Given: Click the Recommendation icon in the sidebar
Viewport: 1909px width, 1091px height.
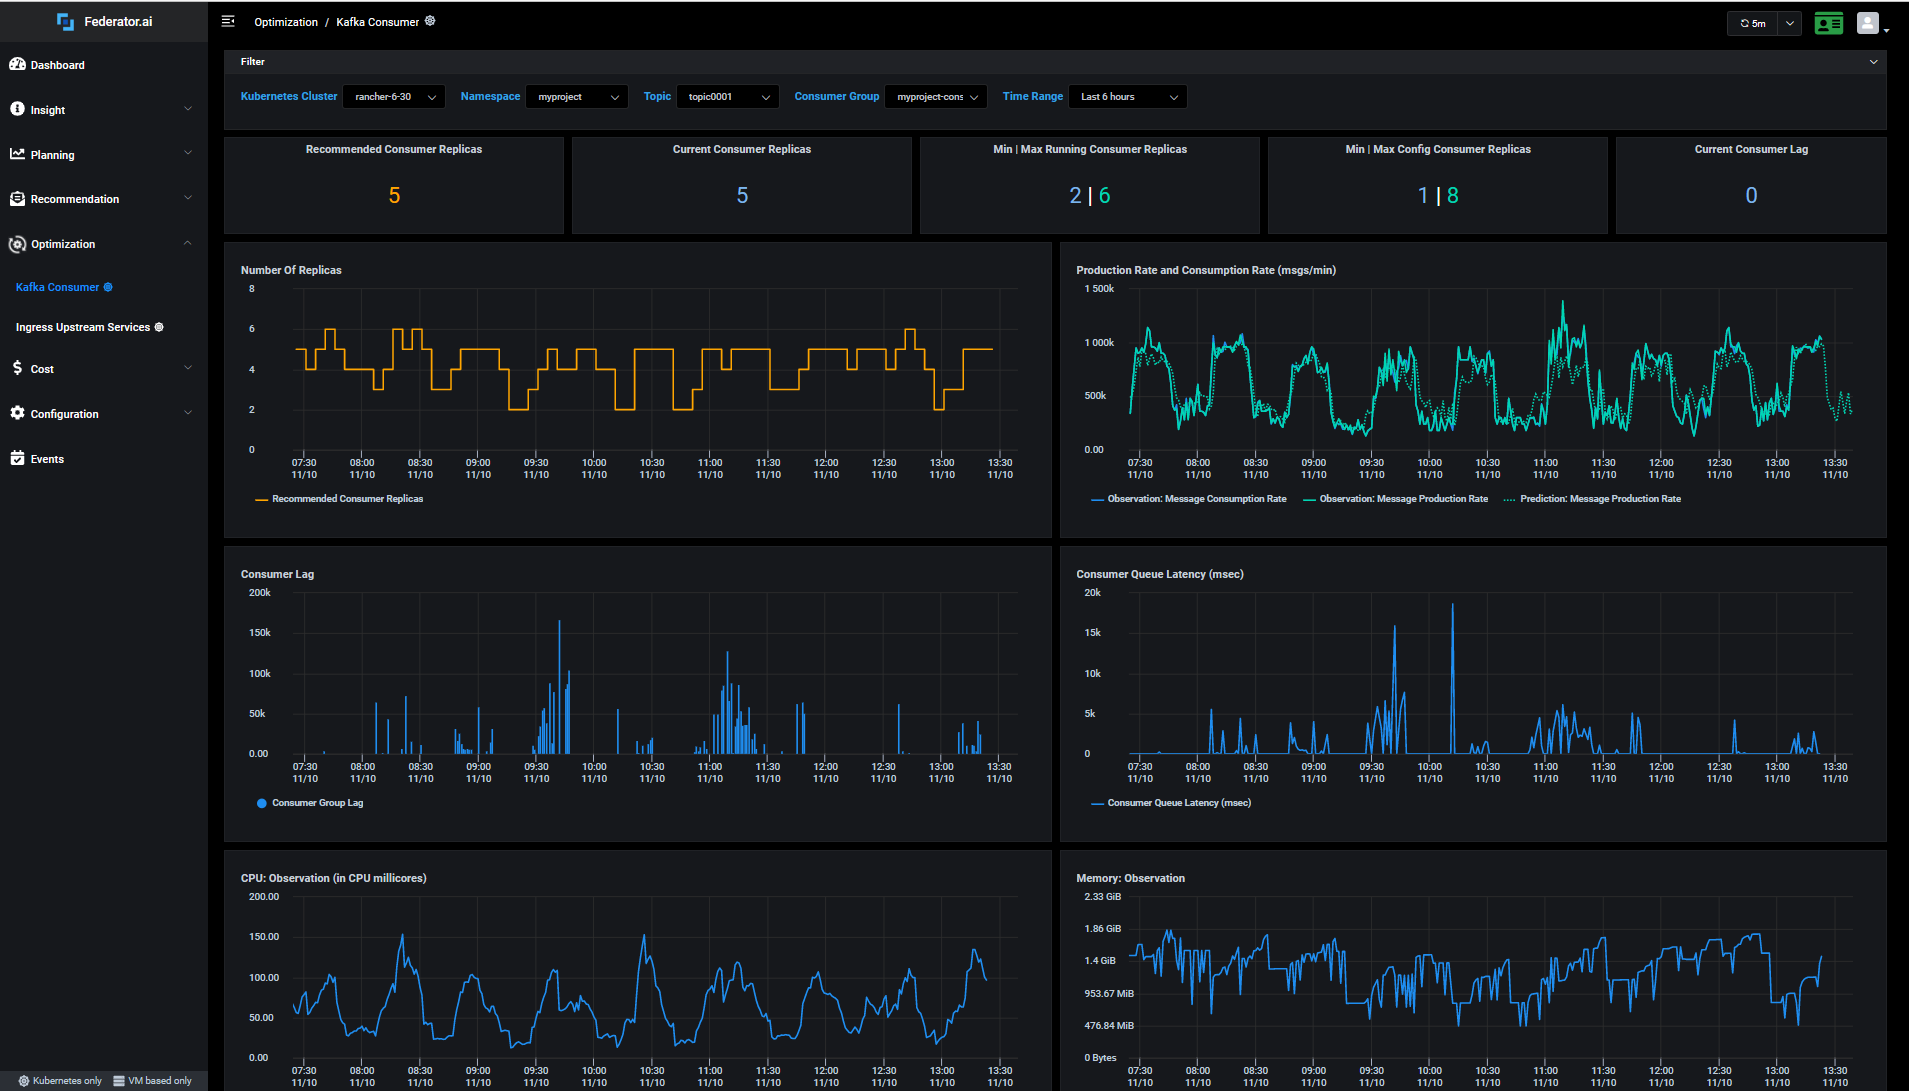Looking at the screenshot, I should [x=17, y=199].
